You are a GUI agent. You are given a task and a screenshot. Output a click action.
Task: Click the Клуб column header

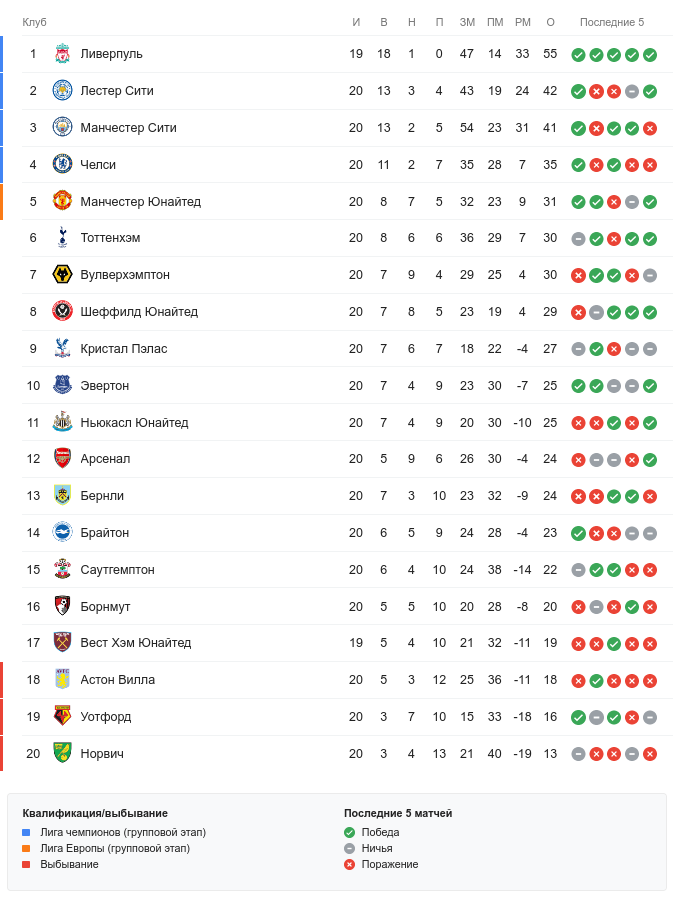(x=34, y=22)
